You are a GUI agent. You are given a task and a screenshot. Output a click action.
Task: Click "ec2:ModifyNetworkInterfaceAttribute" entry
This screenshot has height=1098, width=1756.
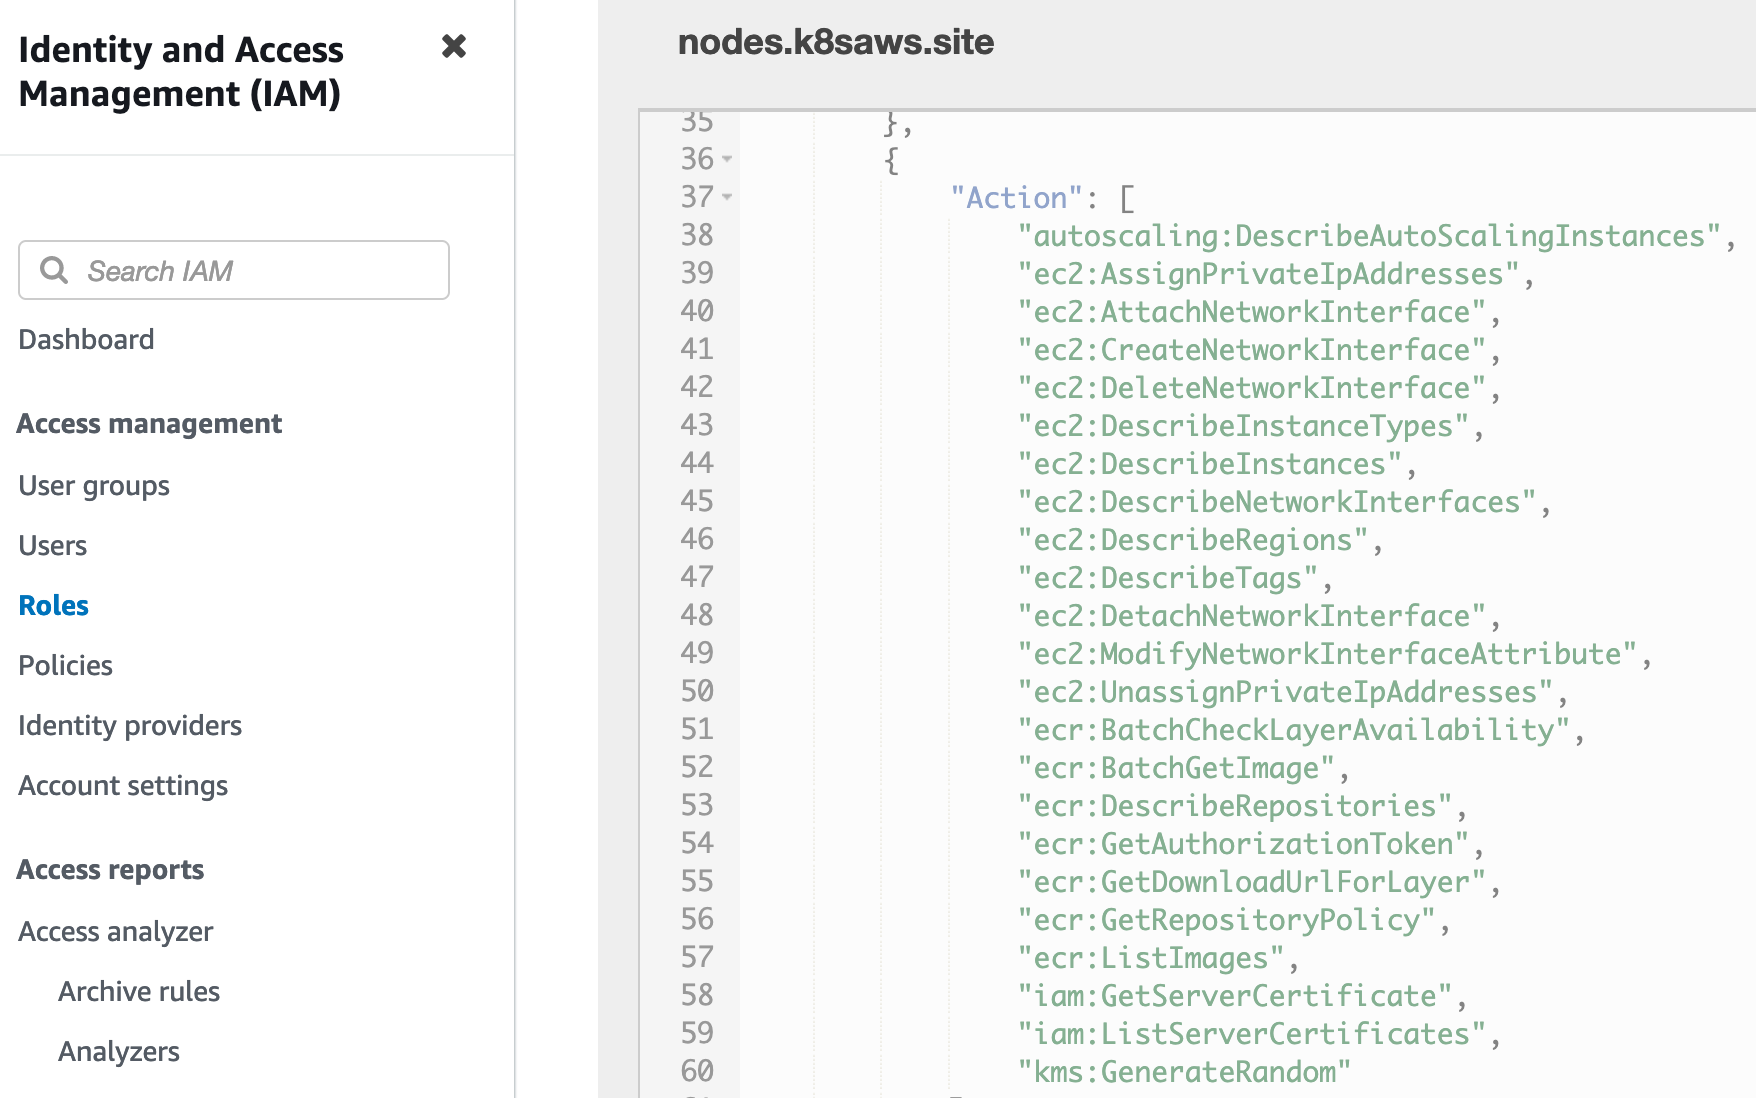pos(1327,654)
